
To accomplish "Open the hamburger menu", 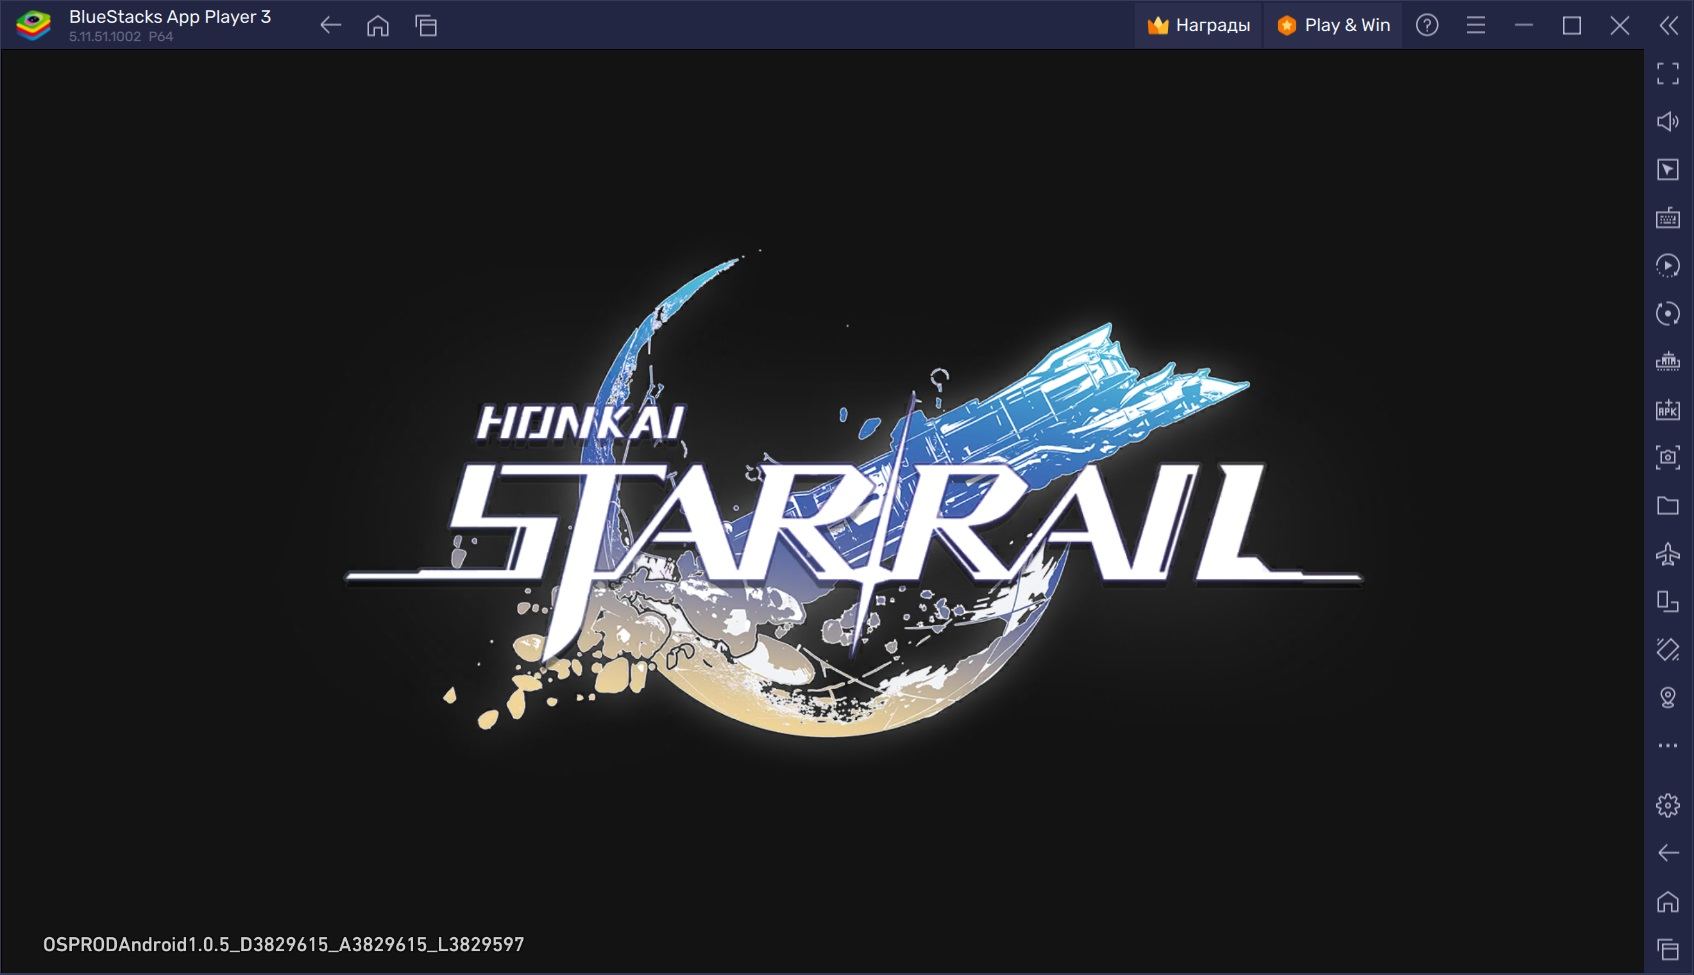I will [x=1475, y=25].
